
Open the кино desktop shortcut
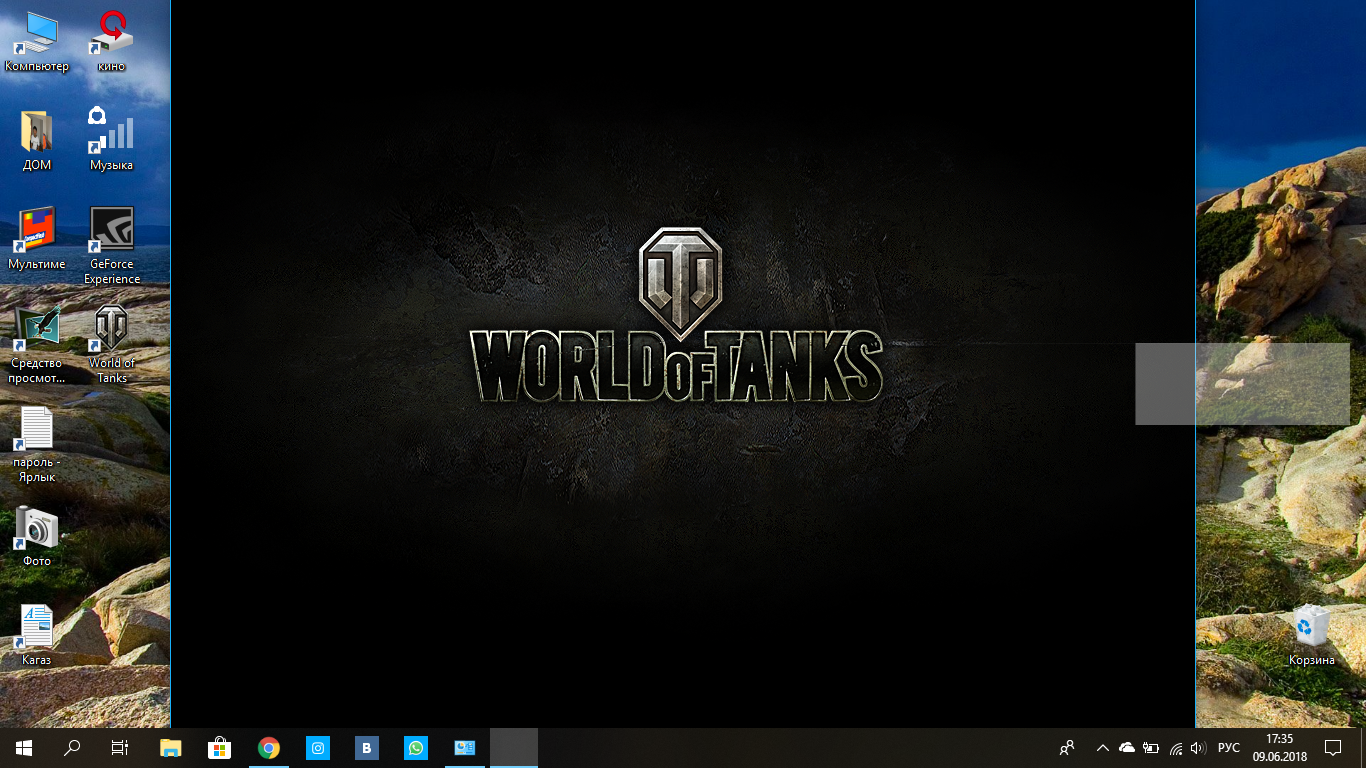pos(112,41)
